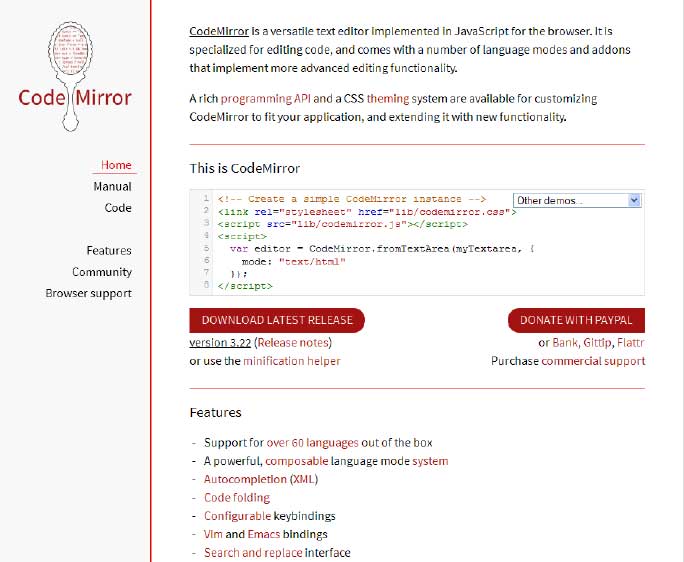Click the Gittip donation link

[597, 343]
